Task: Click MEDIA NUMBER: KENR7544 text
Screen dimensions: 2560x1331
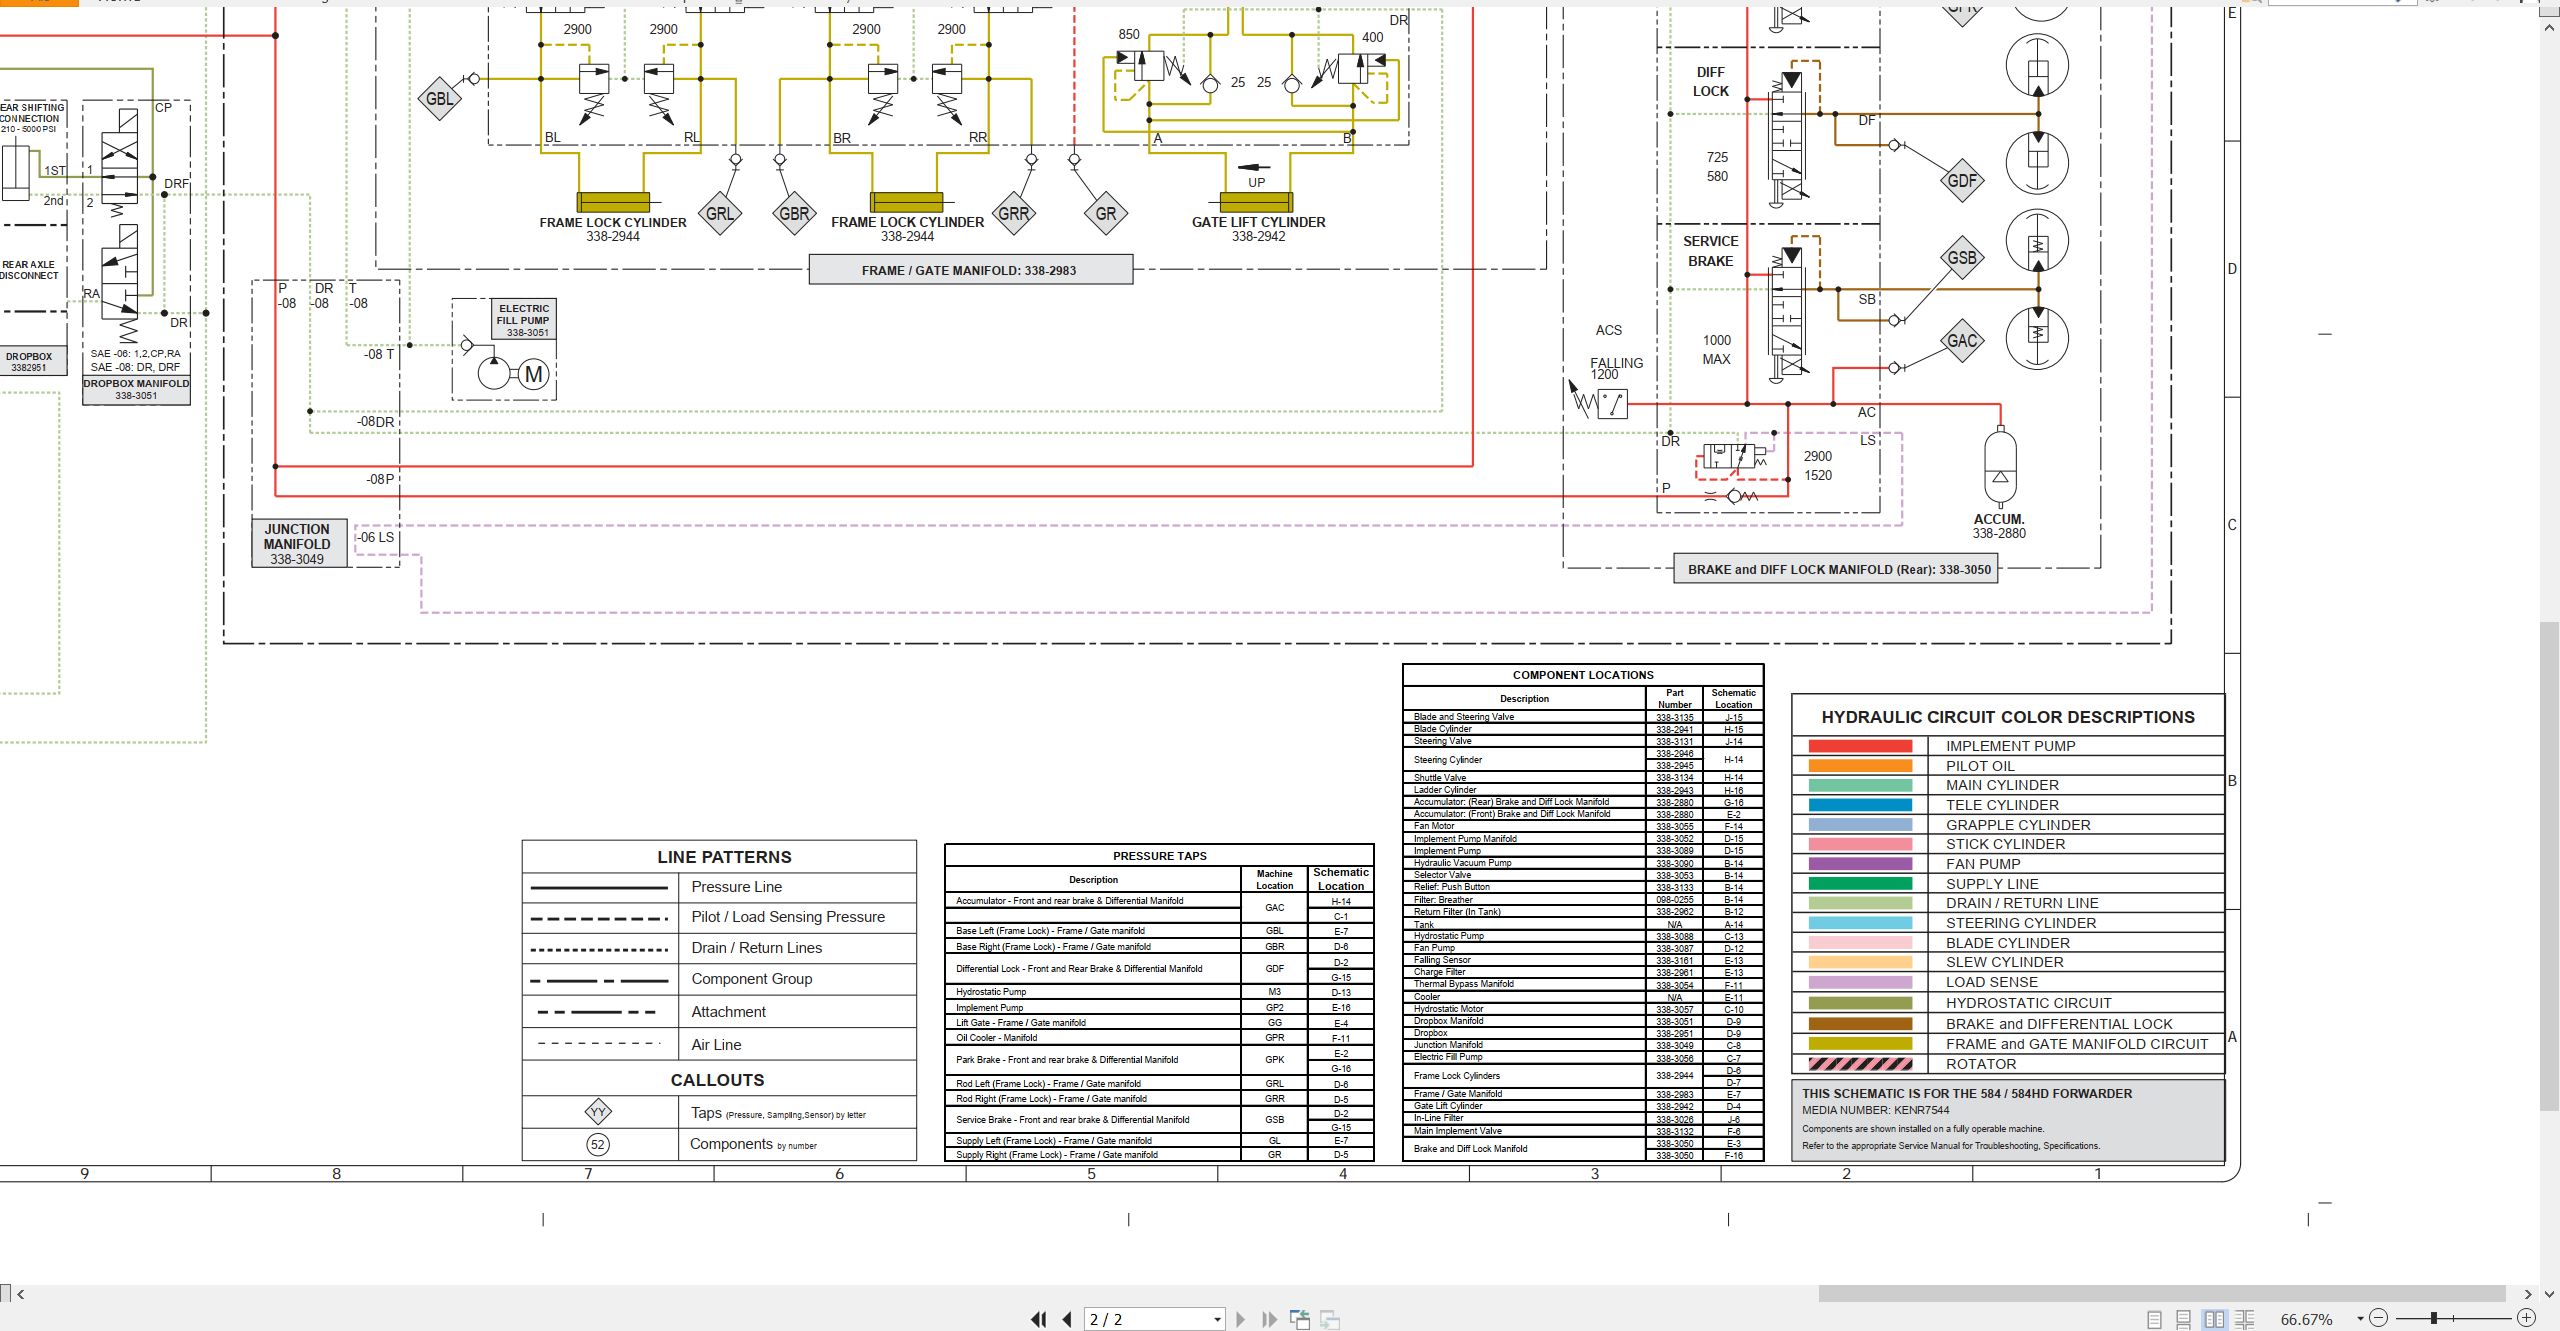Action: [x=1876, y=1110]
